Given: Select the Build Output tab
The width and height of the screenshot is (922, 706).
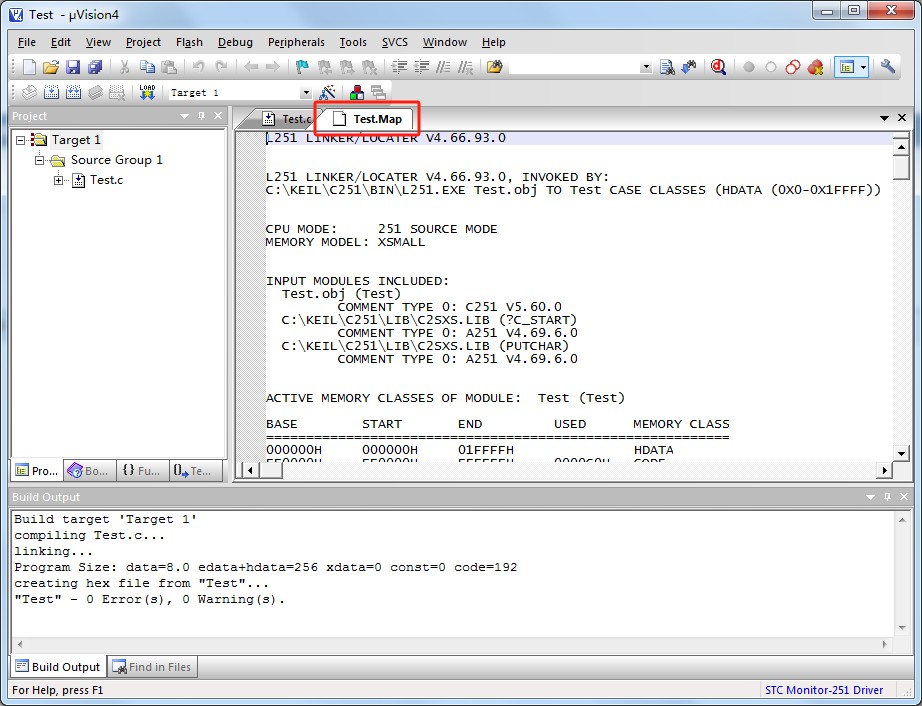Looking at the screenshot, I should pyautogui.click(x=58, y=667).
